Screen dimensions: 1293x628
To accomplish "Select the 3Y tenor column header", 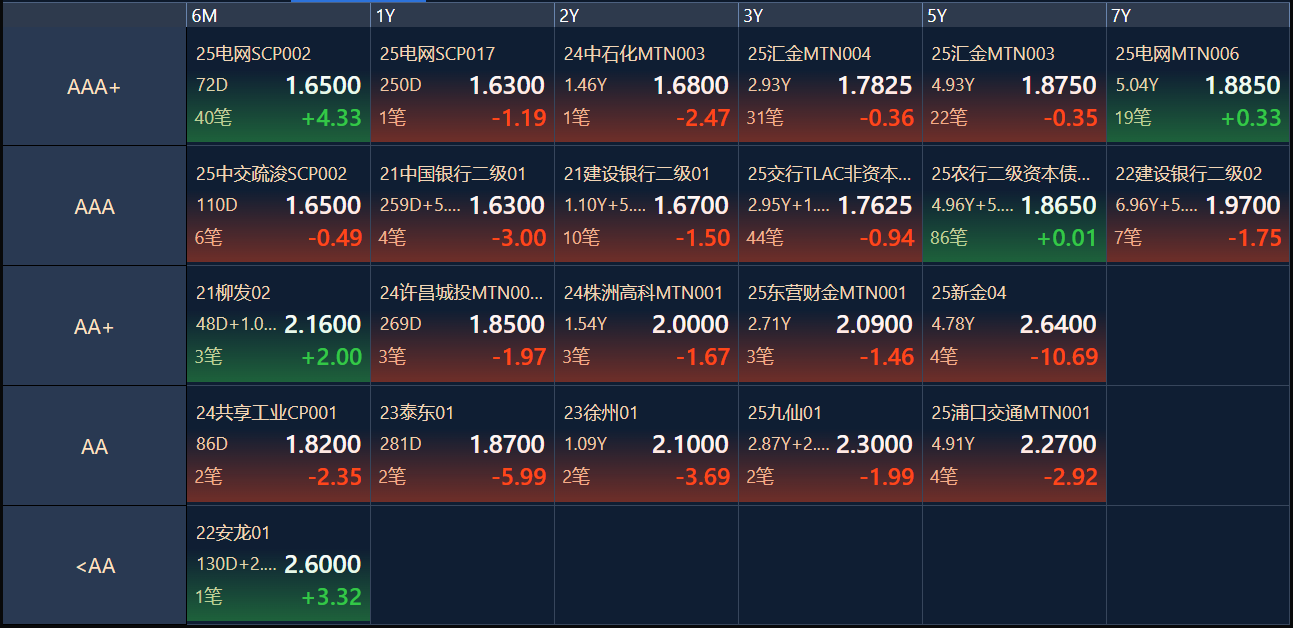I will 831,15.
